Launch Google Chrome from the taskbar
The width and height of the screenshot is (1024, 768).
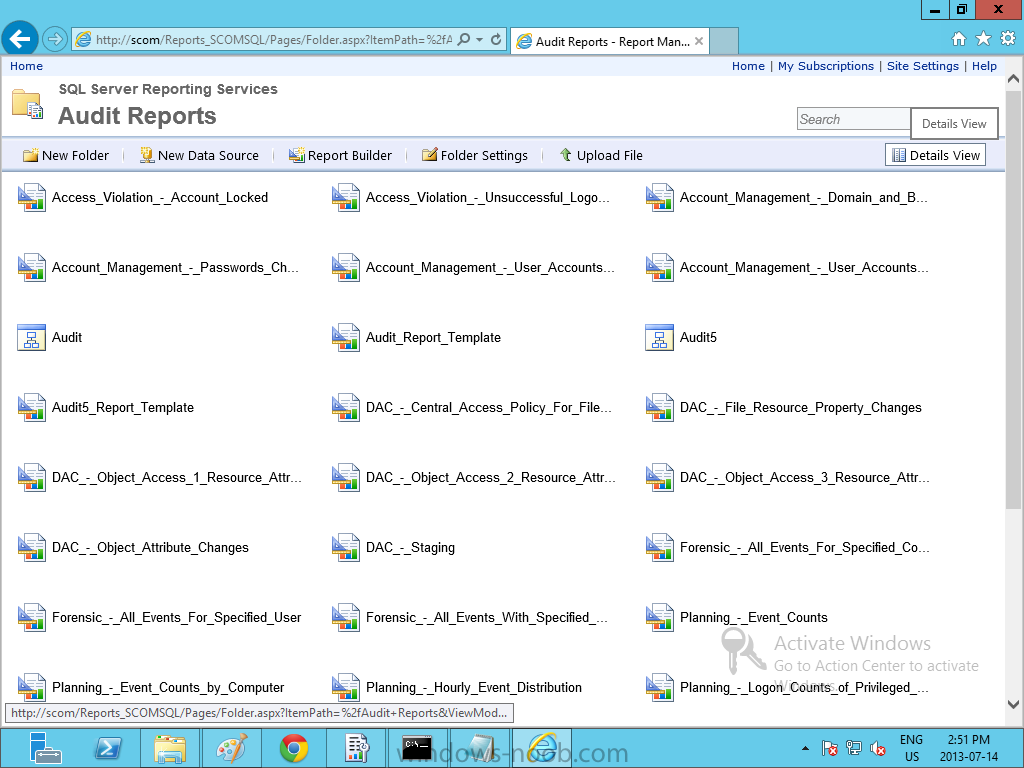[x=294, y=748]
